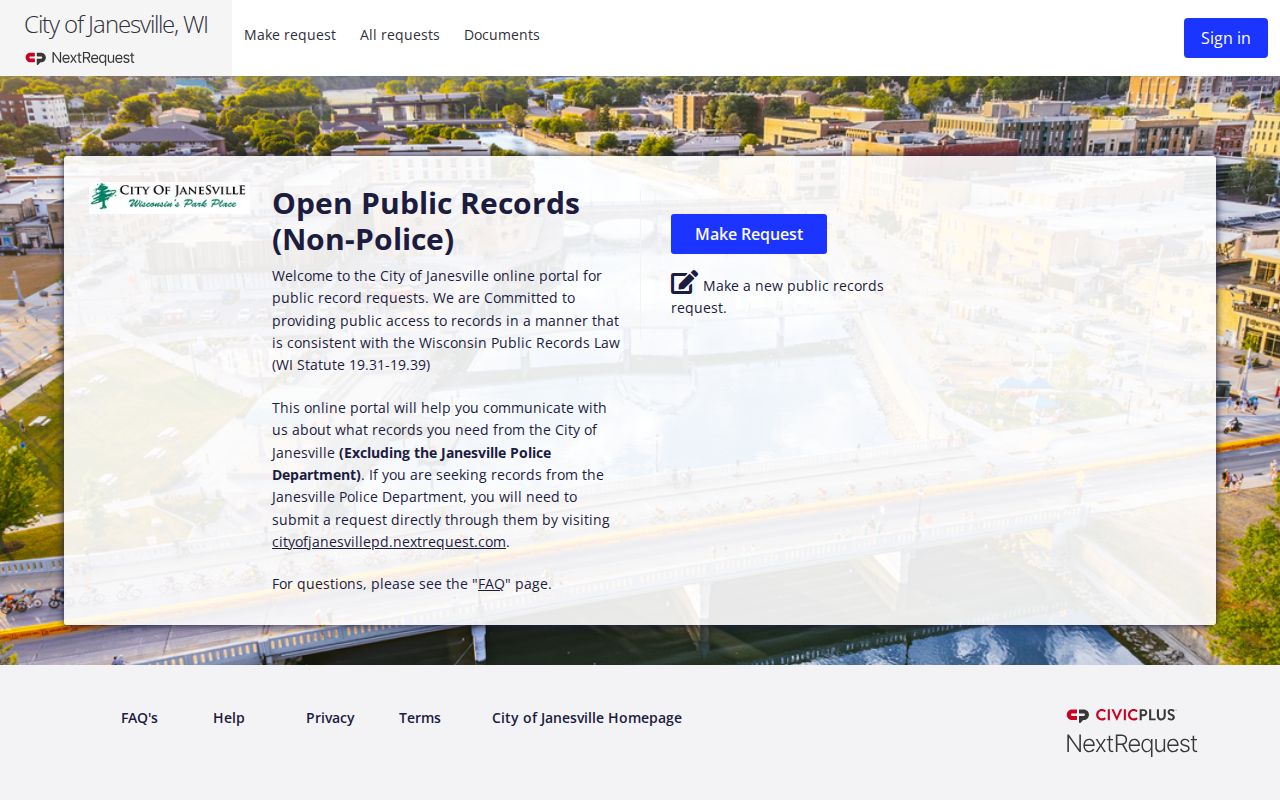Click the NextRequest logo under the city name
1280x800 pixels.
(80, 58)
